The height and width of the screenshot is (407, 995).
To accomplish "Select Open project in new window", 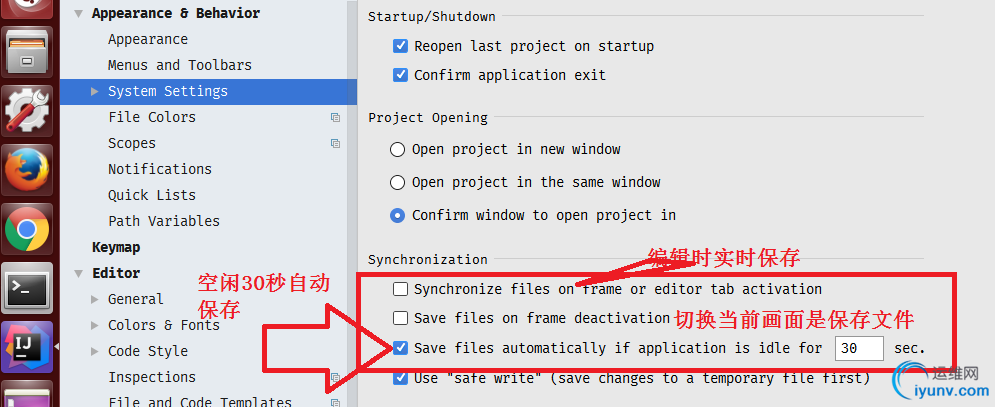I will coord(397,150).
